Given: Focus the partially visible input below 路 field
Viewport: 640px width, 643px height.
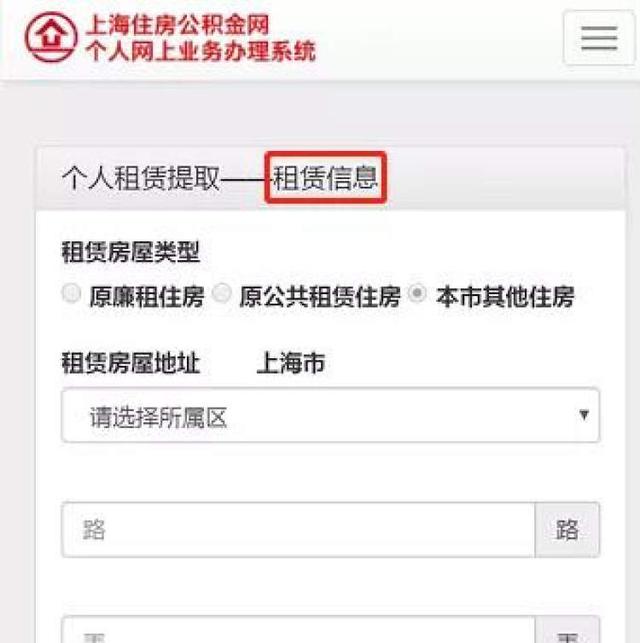Looking at the screenshot, I should (x=298, y=629).
